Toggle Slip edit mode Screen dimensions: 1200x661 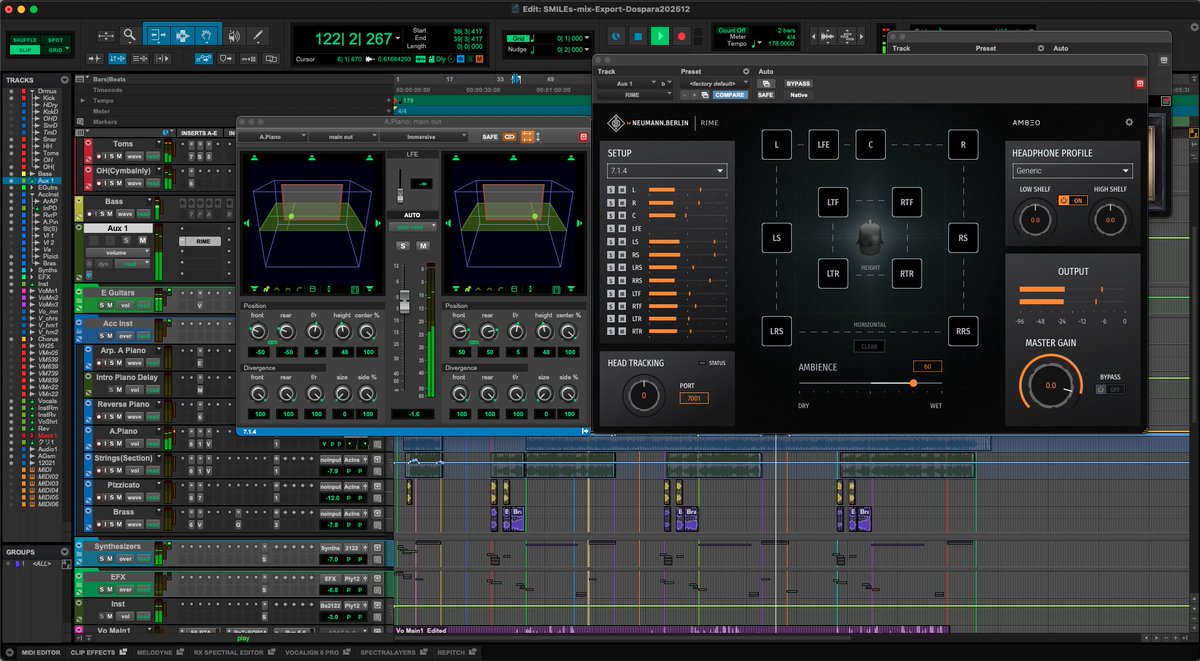pos(25,50)
